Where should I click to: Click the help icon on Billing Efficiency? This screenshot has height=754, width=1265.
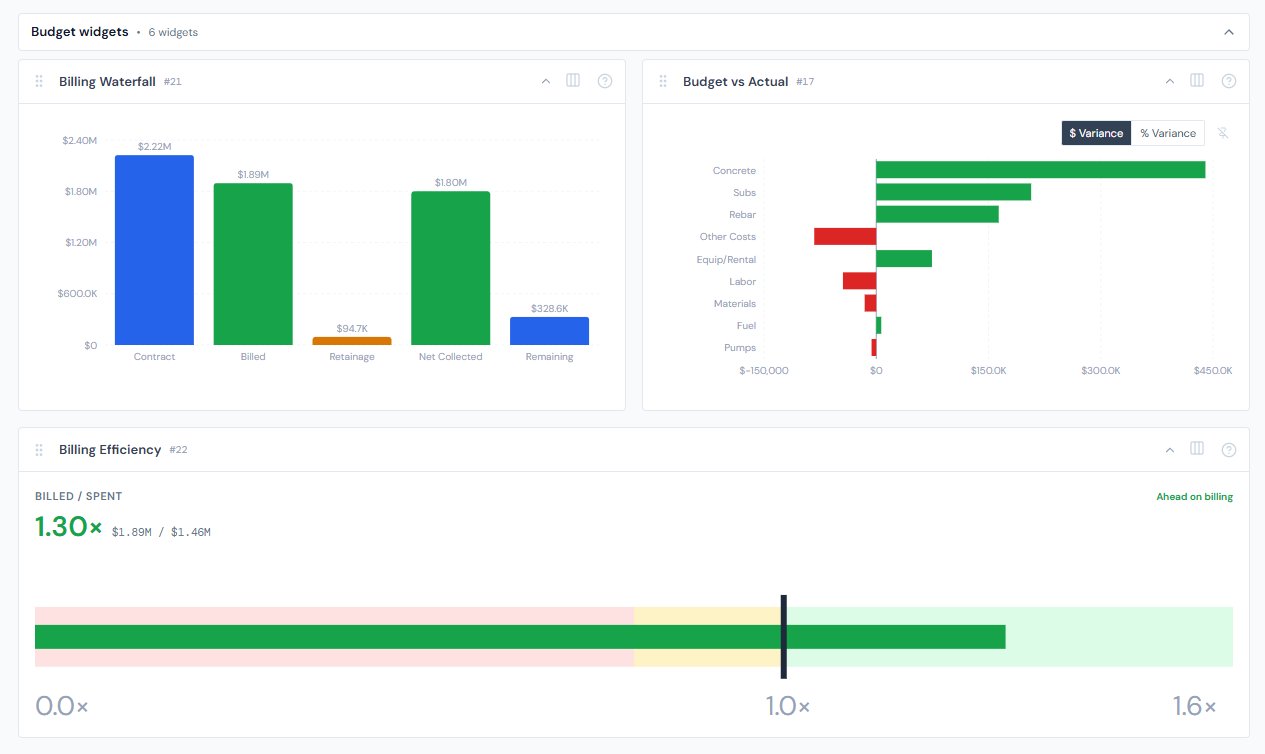click(x=1229, y=449)
